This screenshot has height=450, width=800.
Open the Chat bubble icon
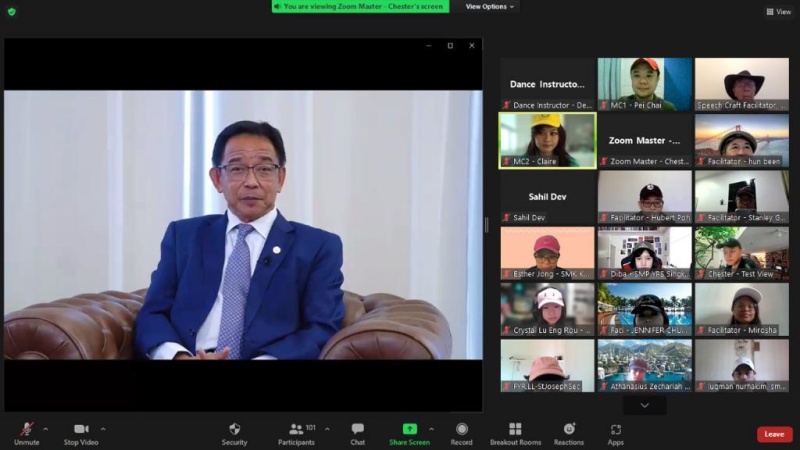pyautogui.click(x=358, y=429)
